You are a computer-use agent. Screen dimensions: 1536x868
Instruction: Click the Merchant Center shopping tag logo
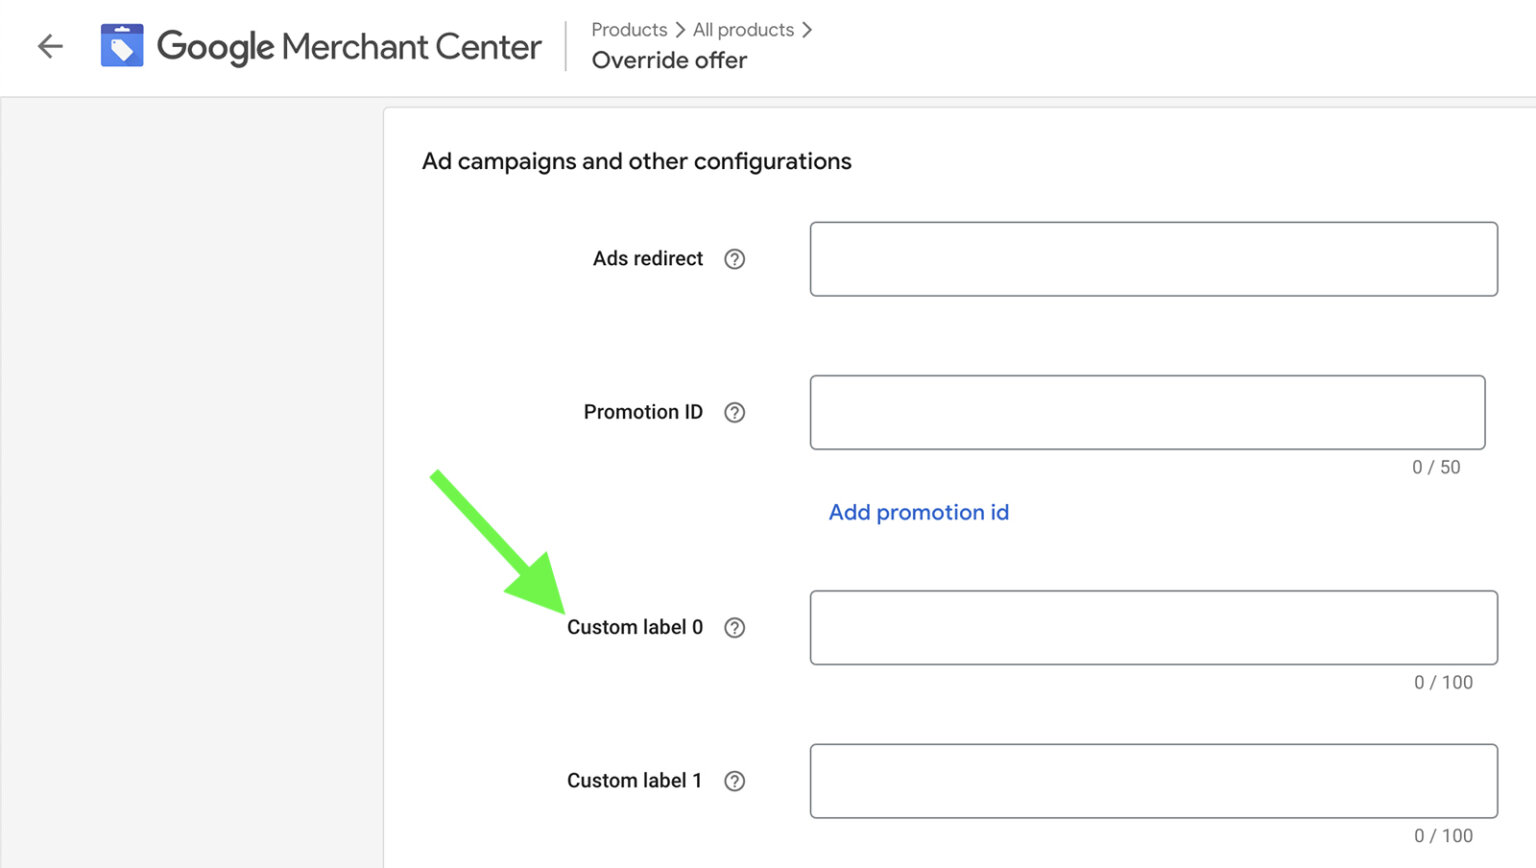pyautogui.click(x=122, y=46)
